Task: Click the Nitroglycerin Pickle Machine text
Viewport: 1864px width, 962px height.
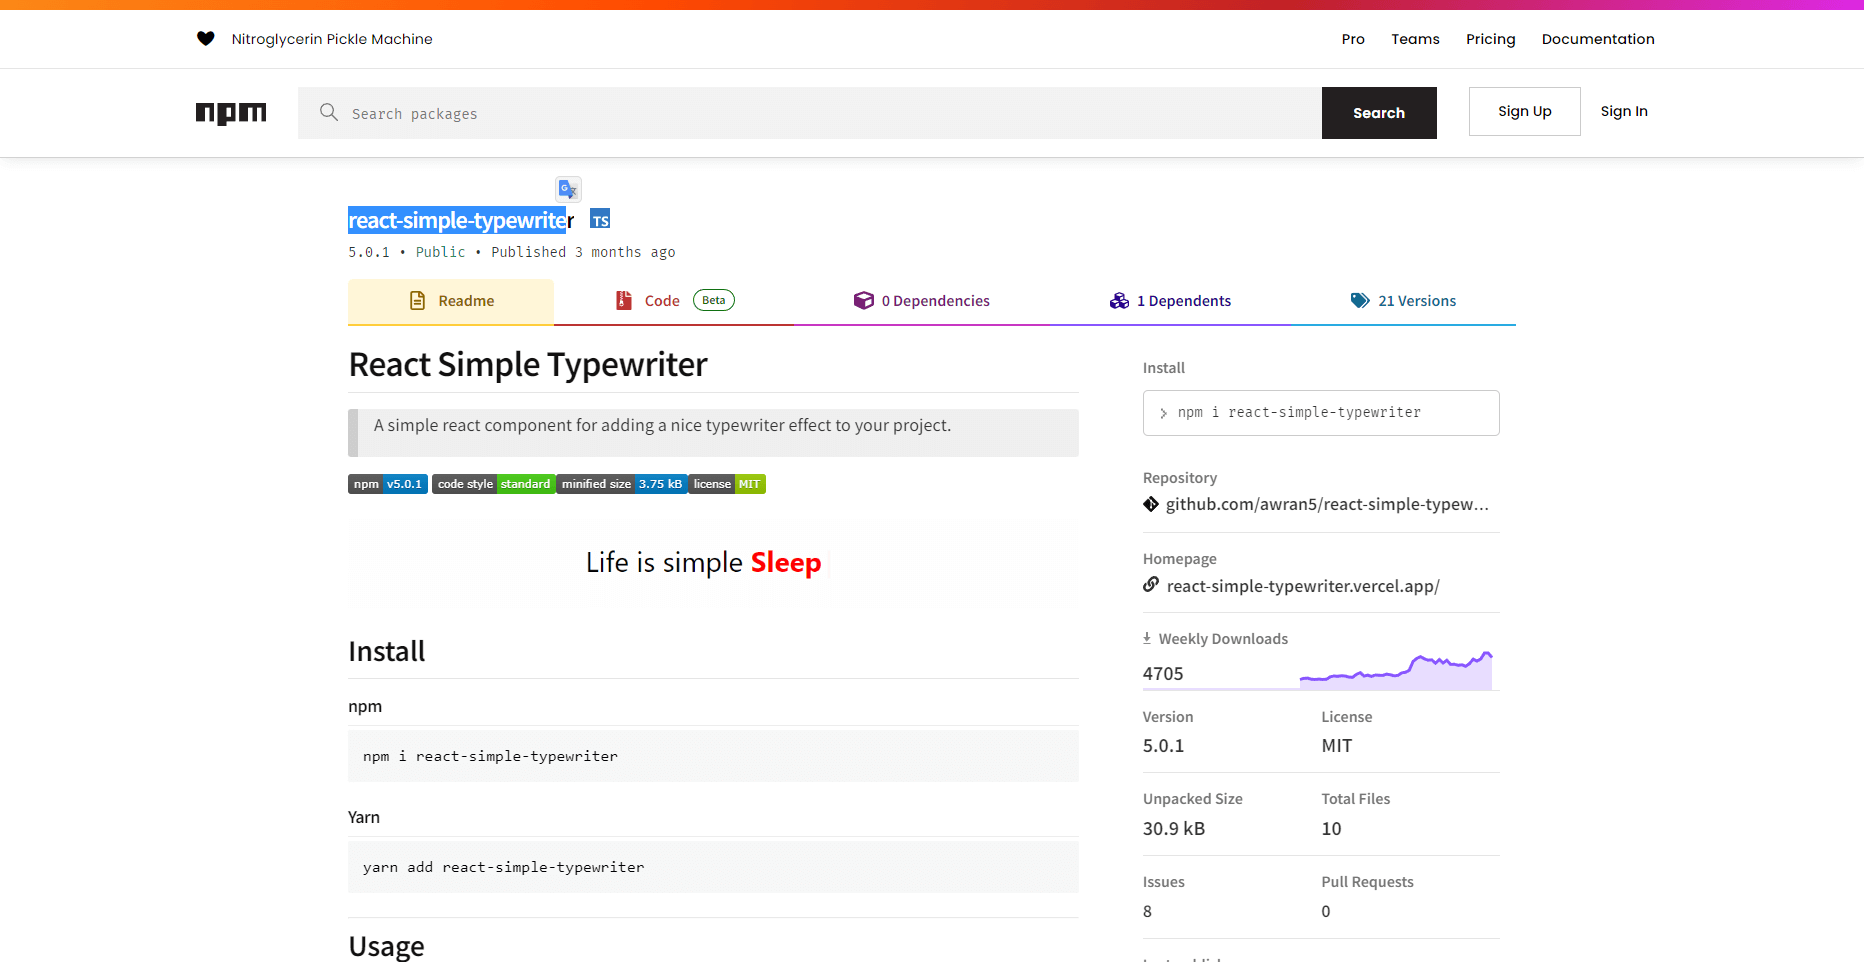Action: point(332,39)
